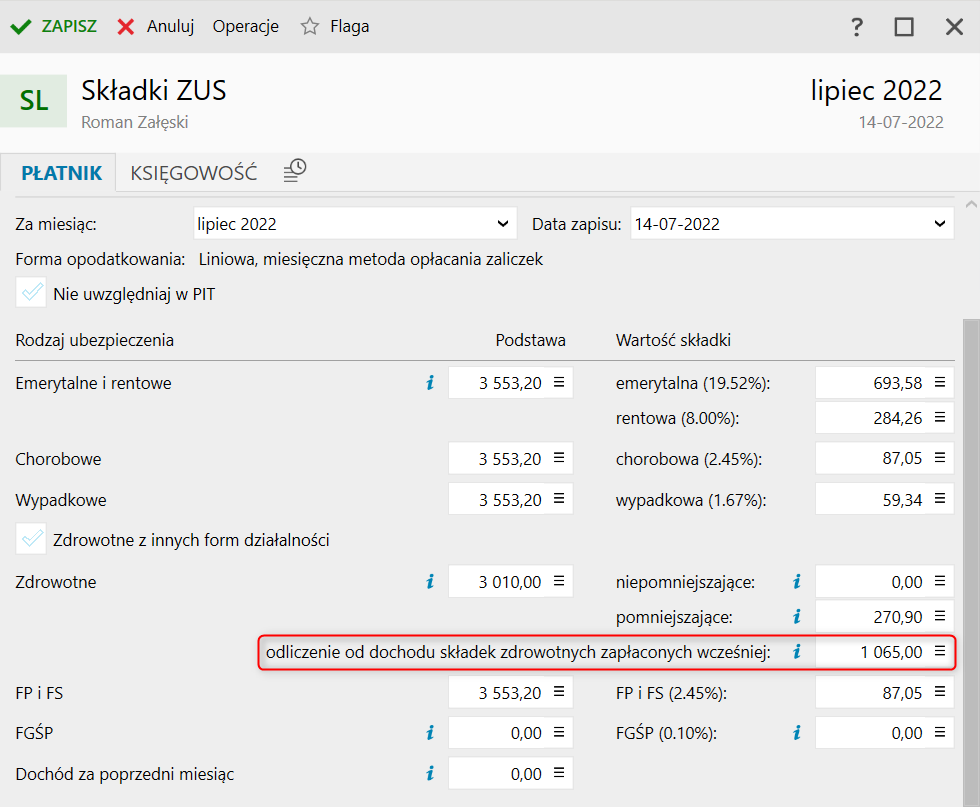Click info icon beside Dochód za poprzedni miesiąc

[430, 773]
